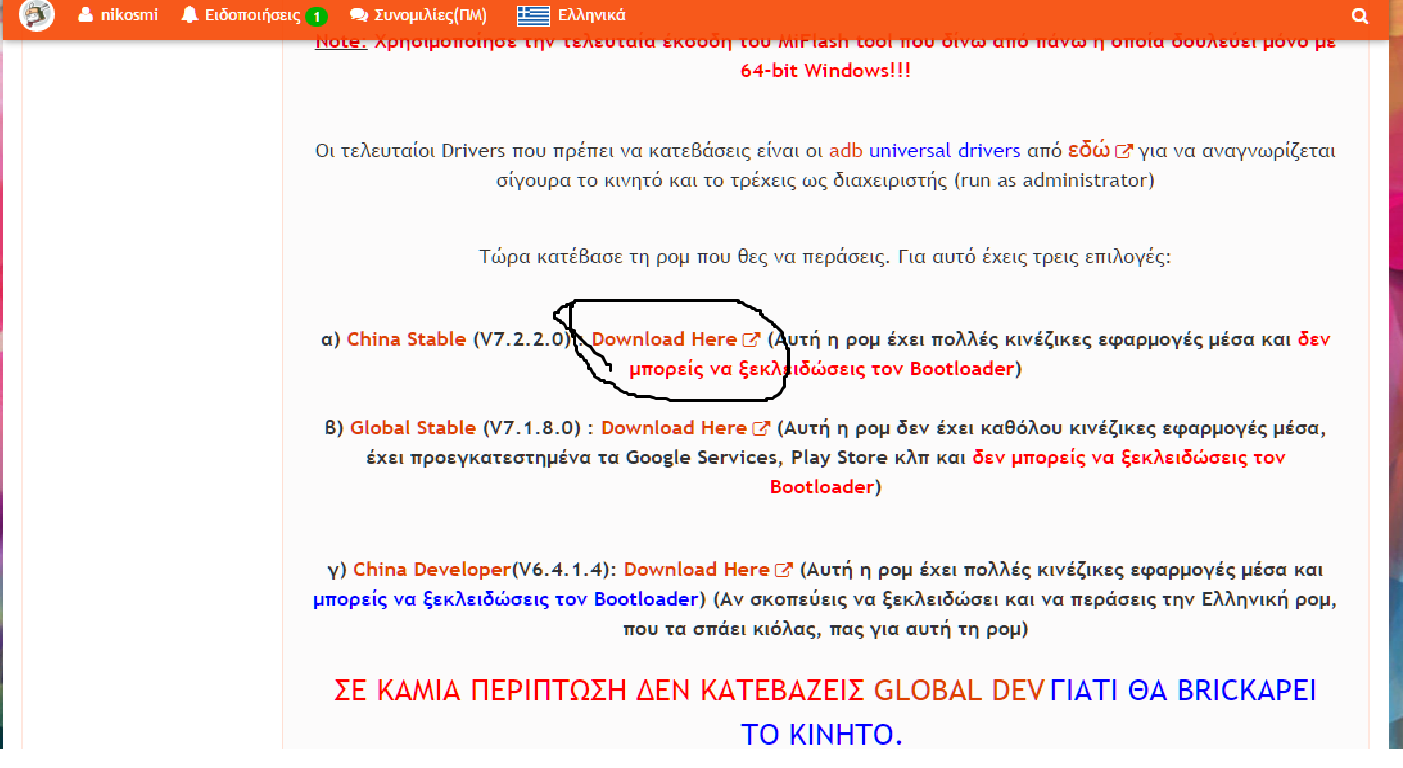Open the Ειδοποιήσεις notifications bell

255,16
